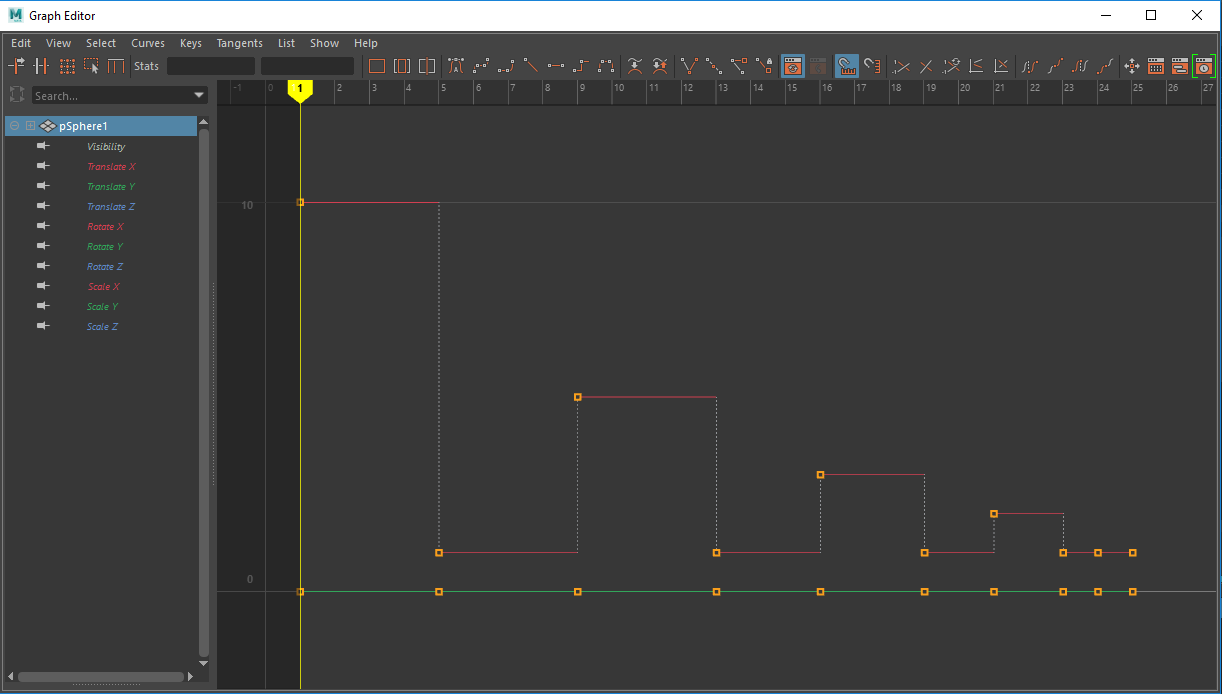
Task: Open the Tangents menu
Action: pos(239,43)
